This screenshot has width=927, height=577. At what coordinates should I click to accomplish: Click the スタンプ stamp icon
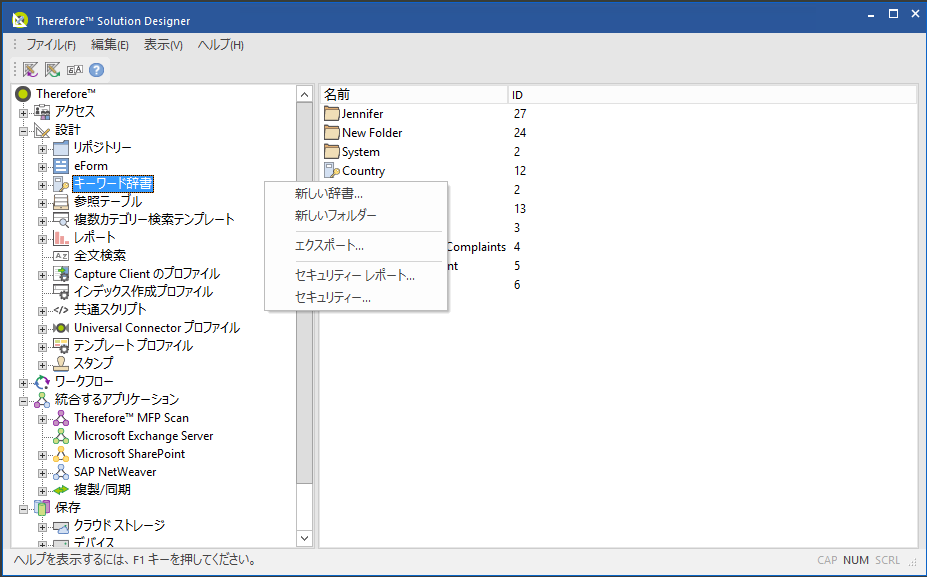(61, 363)
